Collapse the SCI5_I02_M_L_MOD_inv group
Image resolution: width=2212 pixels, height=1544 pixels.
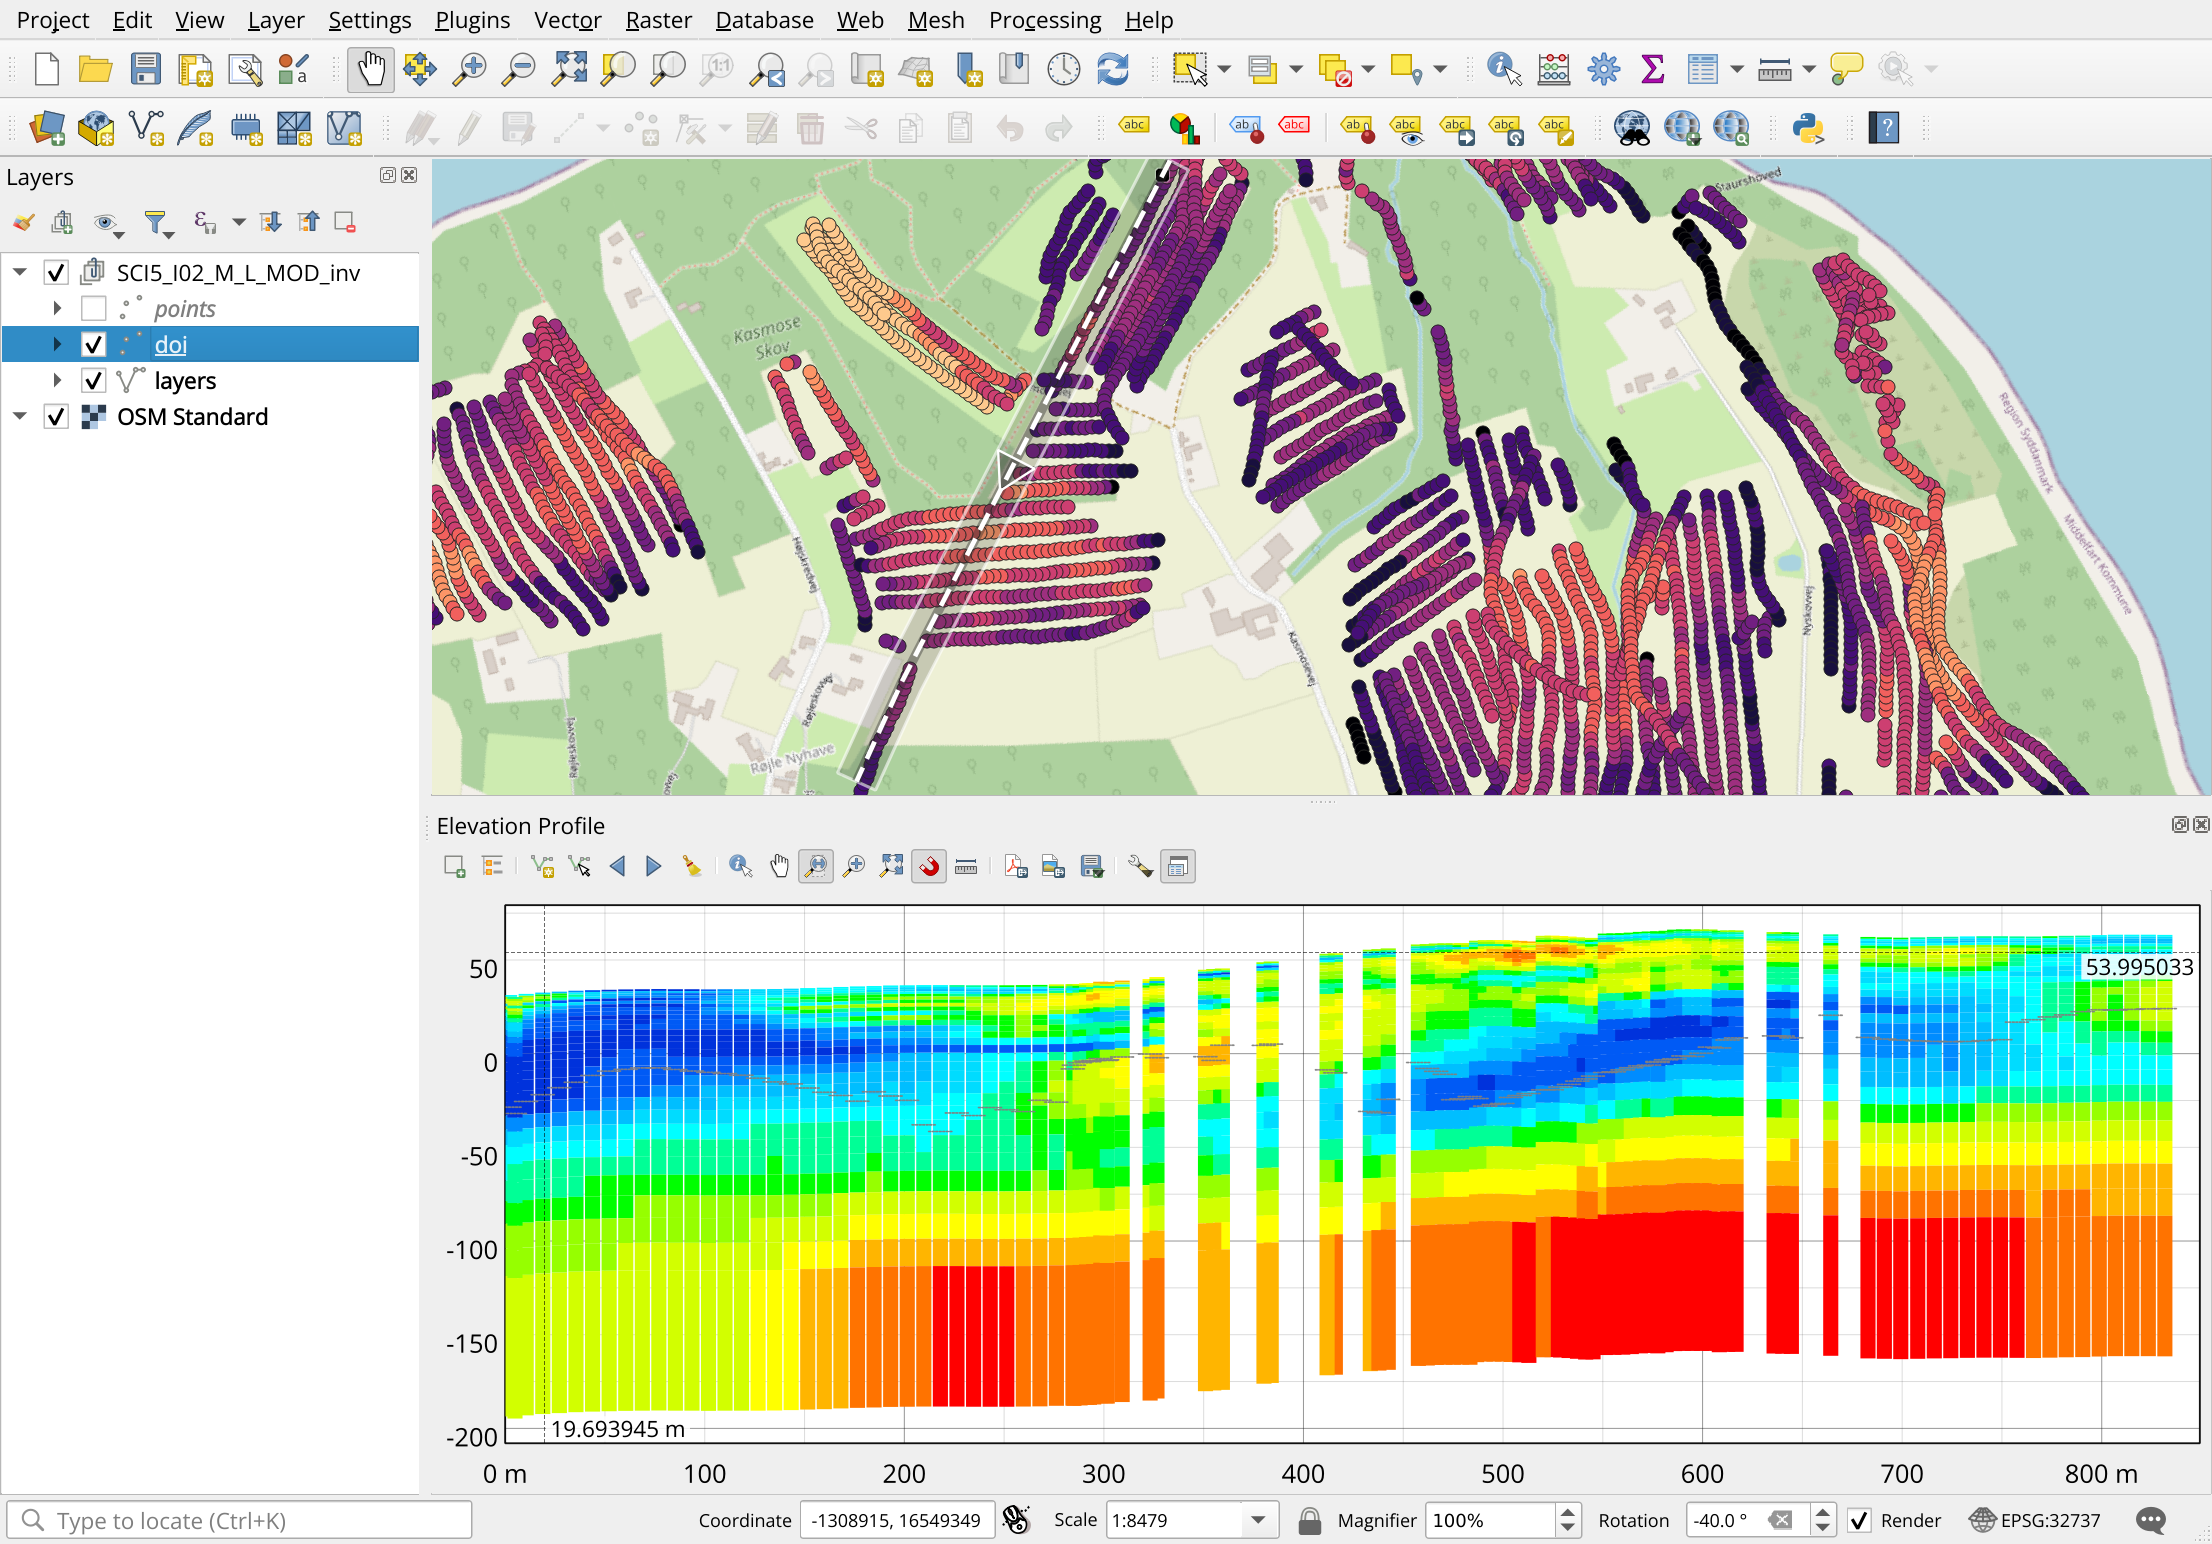[20, 272]
